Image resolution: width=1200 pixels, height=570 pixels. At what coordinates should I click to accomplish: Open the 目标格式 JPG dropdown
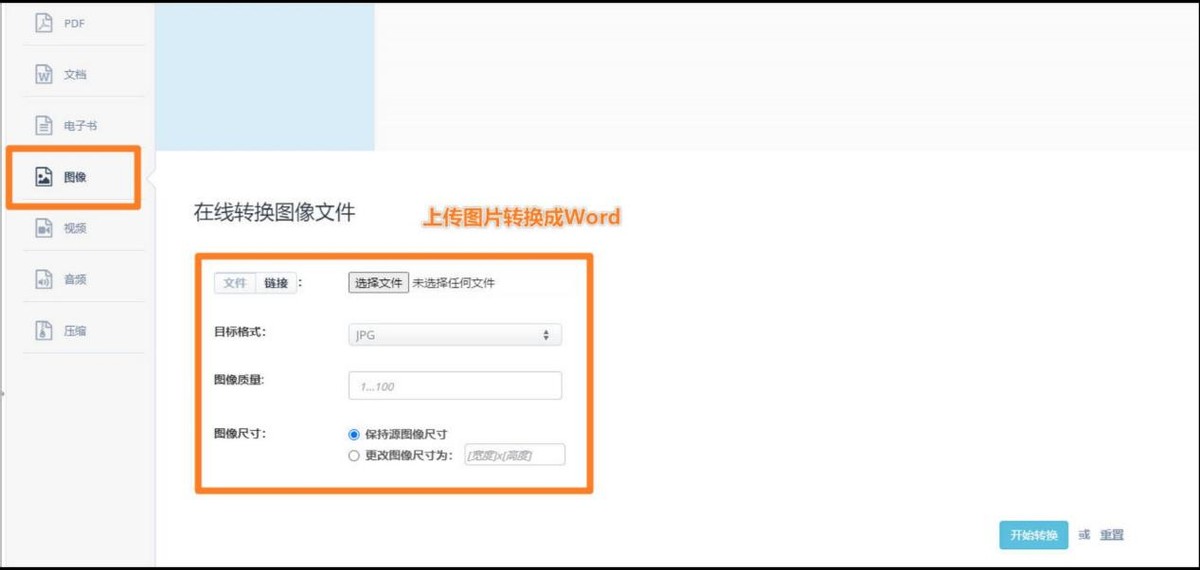(x=455, y=335)
